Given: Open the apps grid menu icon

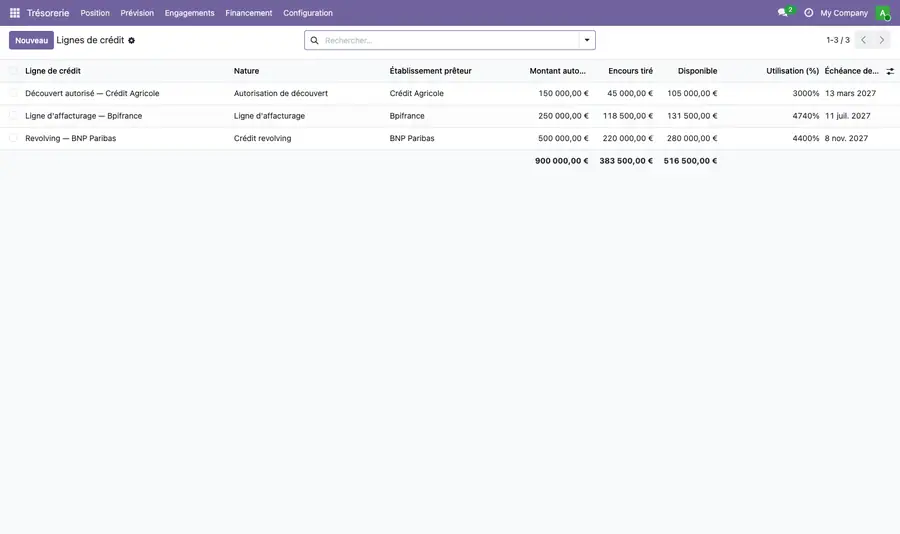Looking at the screenshot, I should click(15, 13).
